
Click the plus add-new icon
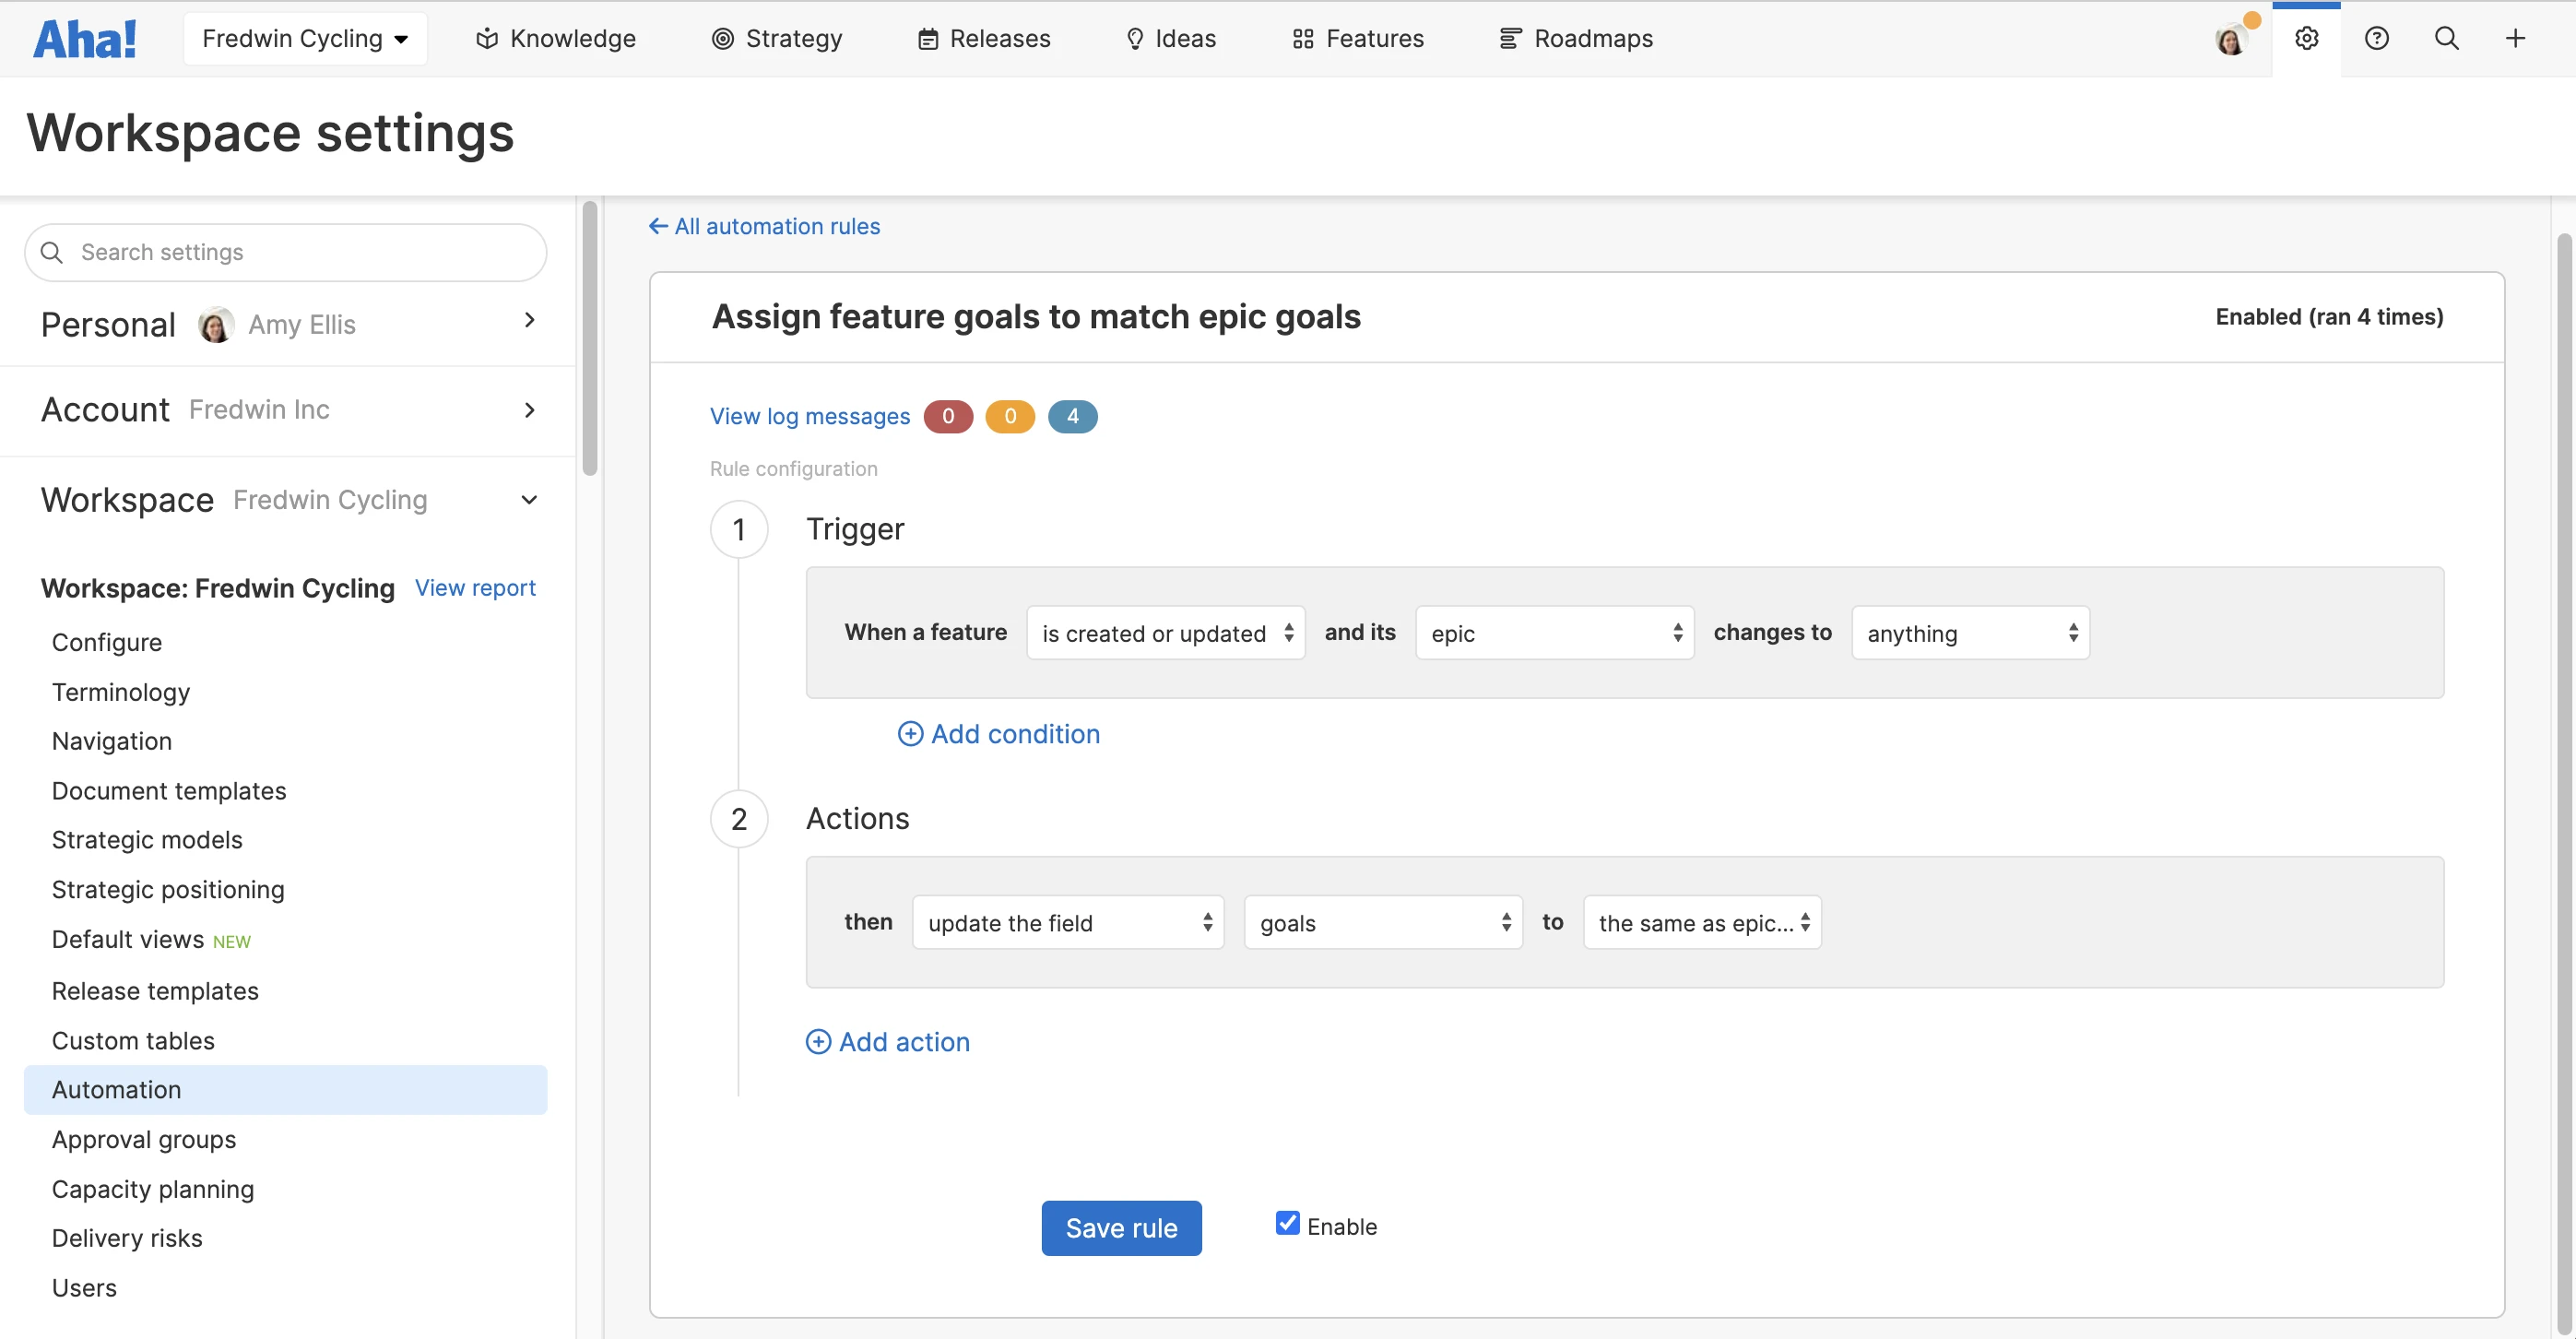pos(2515,38)
